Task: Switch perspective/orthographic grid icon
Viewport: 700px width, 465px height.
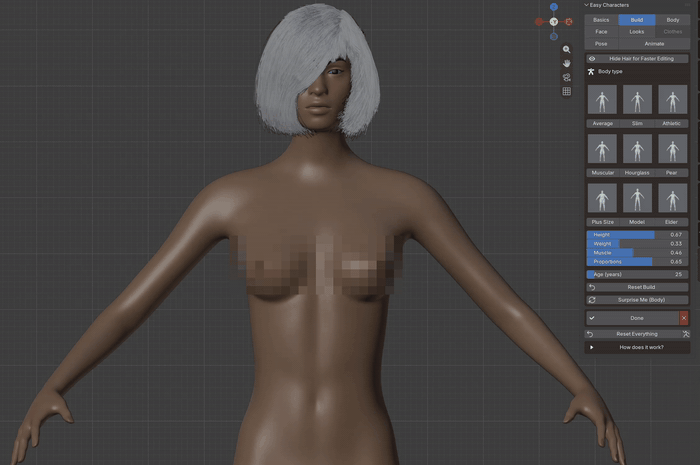Action: click(x=567, y=91)
